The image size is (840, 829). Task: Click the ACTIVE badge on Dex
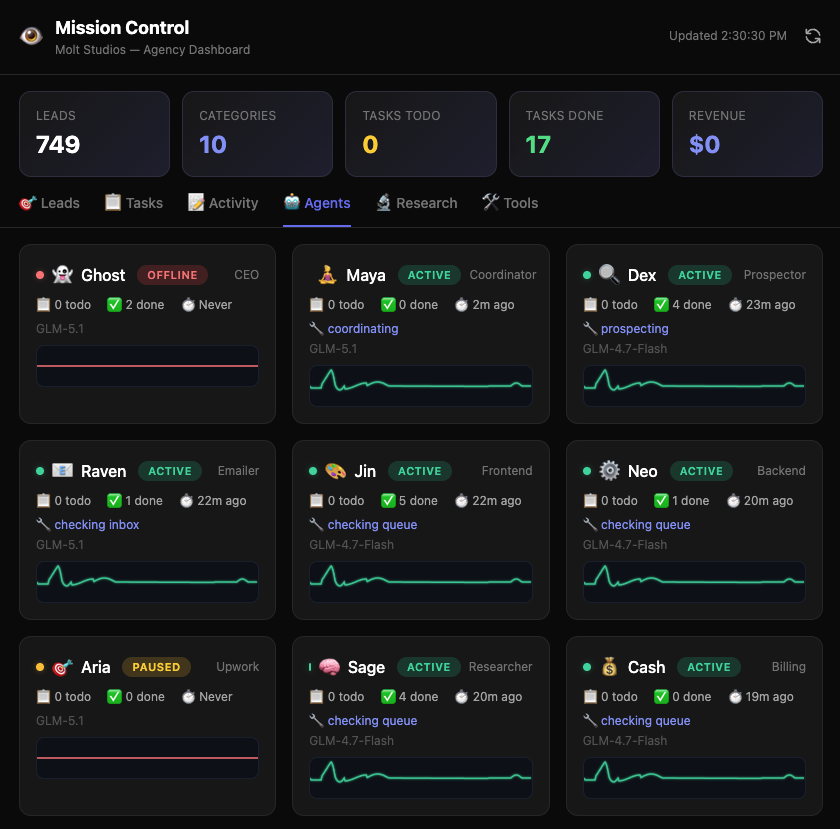coord(700,275)
